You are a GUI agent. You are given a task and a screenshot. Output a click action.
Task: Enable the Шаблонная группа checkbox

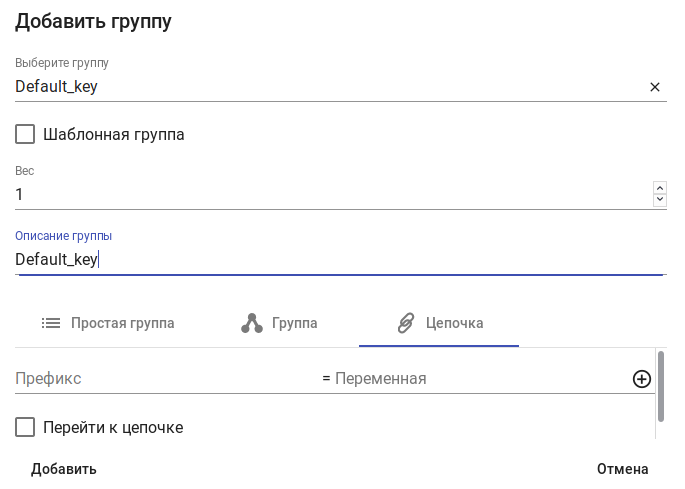[x=26, y=134]
